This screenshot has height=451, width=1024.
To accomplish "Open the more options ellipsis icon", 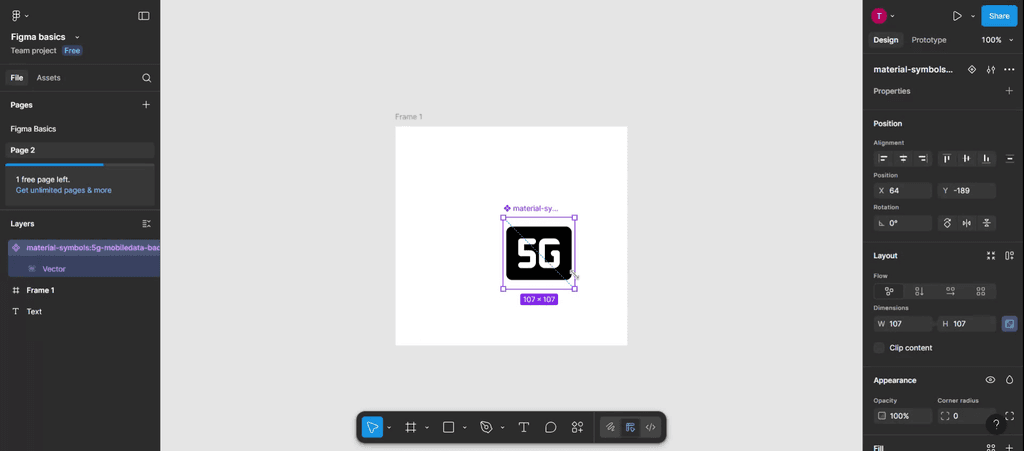I will (1010, 69).
